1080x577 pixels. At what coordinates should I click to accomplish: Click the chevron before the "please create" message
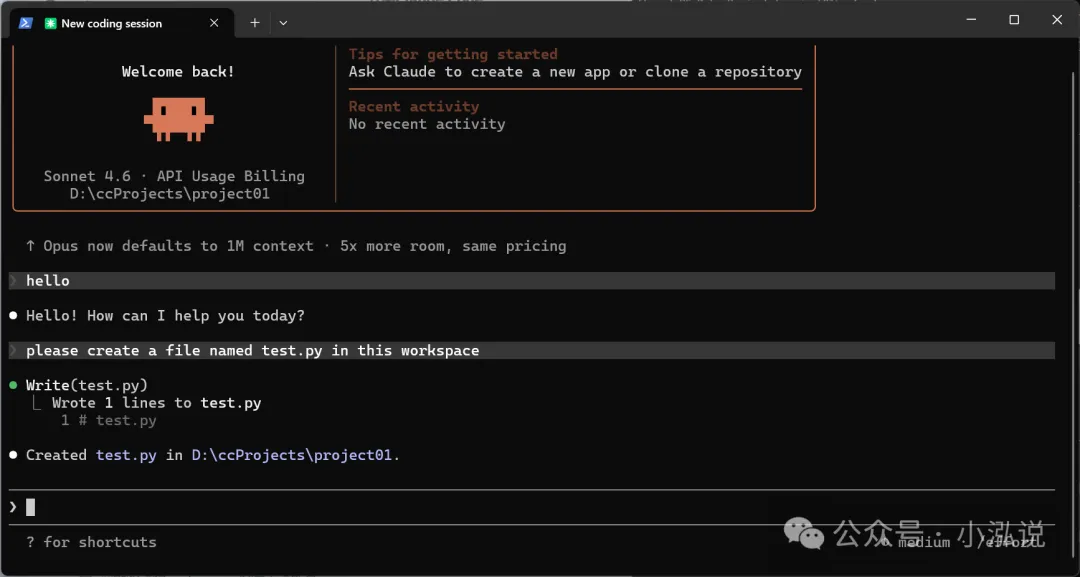point(13,351)
